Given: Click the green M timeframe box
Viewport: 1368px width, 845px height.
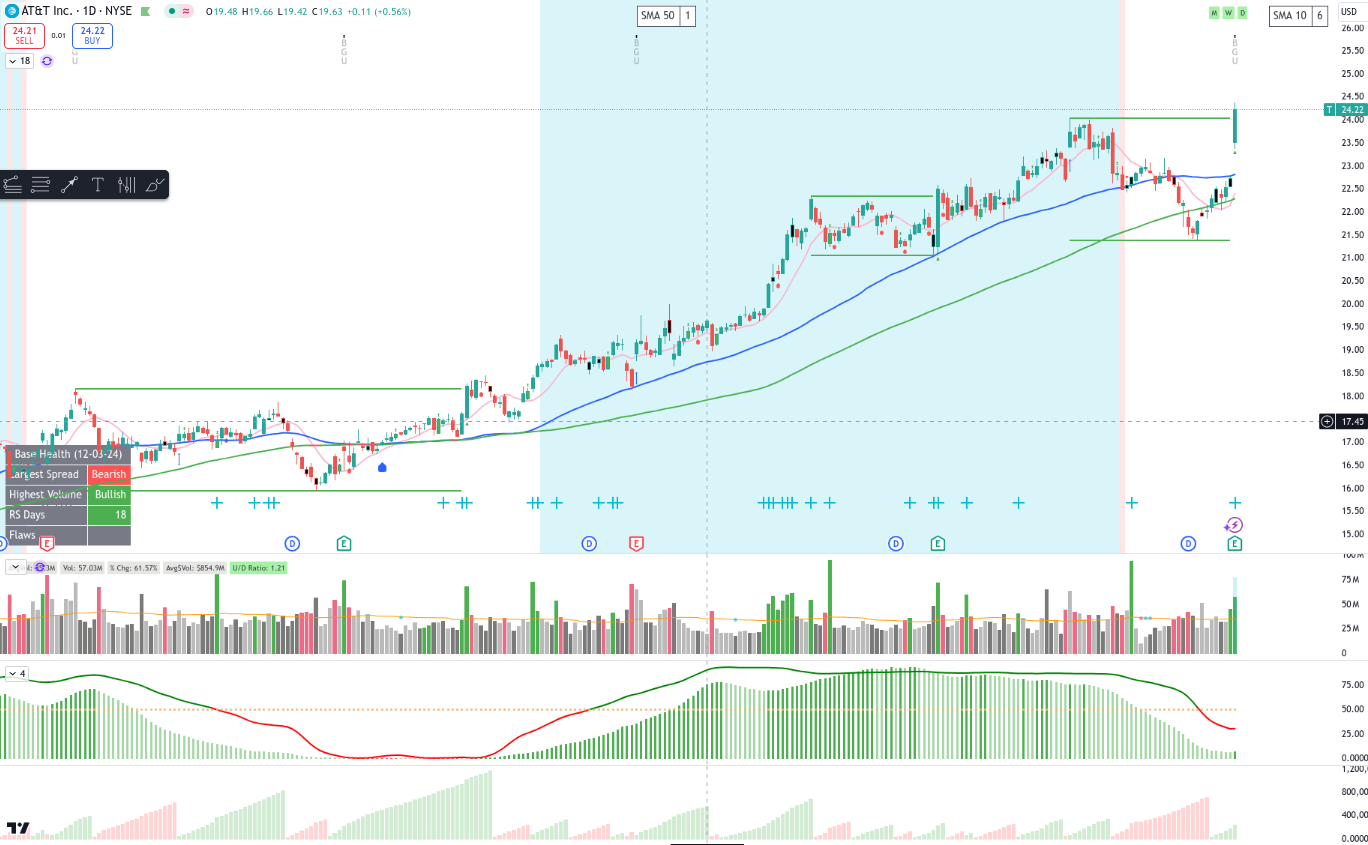Looking at the screenshot, I should pos(1214,13).
